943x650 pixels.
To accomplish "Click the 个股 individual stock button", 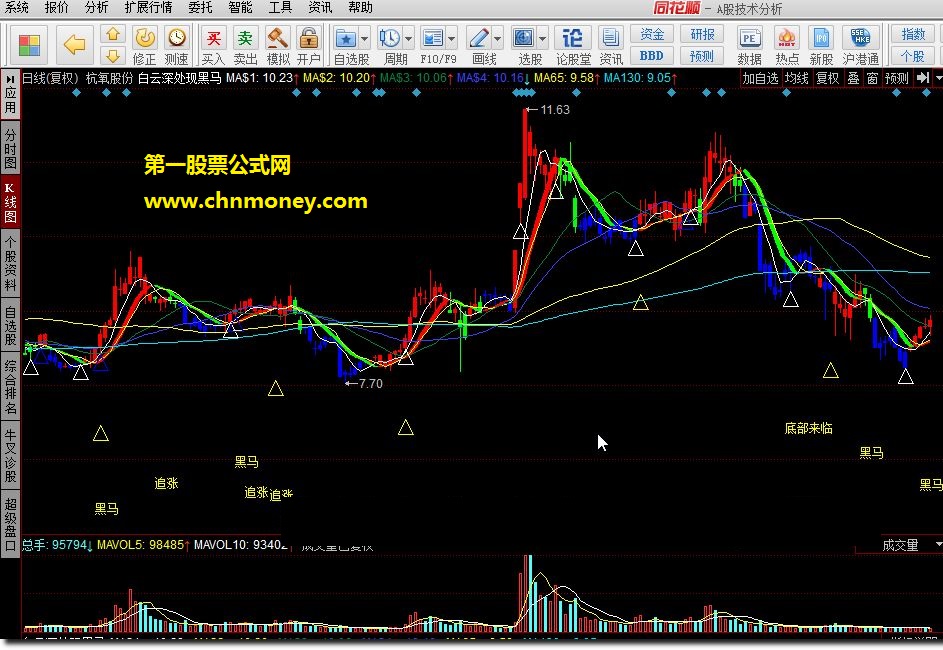I will (912, 56).
